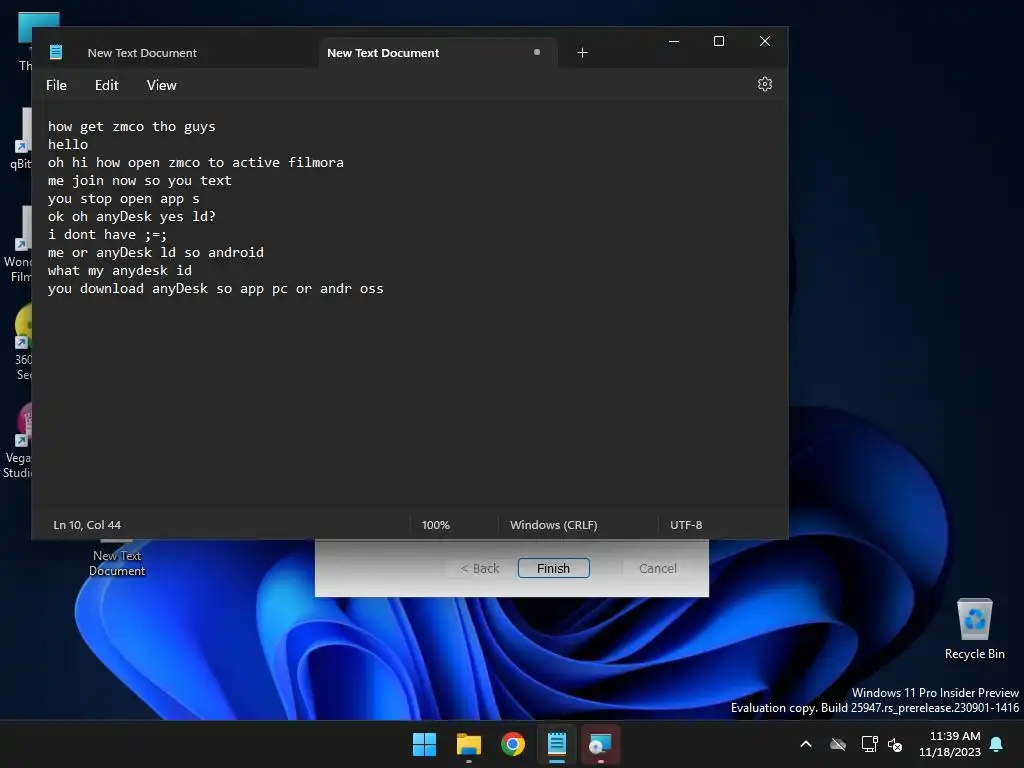Click the OneDrive cloud tray icon
Viewport: 1024px width, 768px height.
tap(838, 744)
